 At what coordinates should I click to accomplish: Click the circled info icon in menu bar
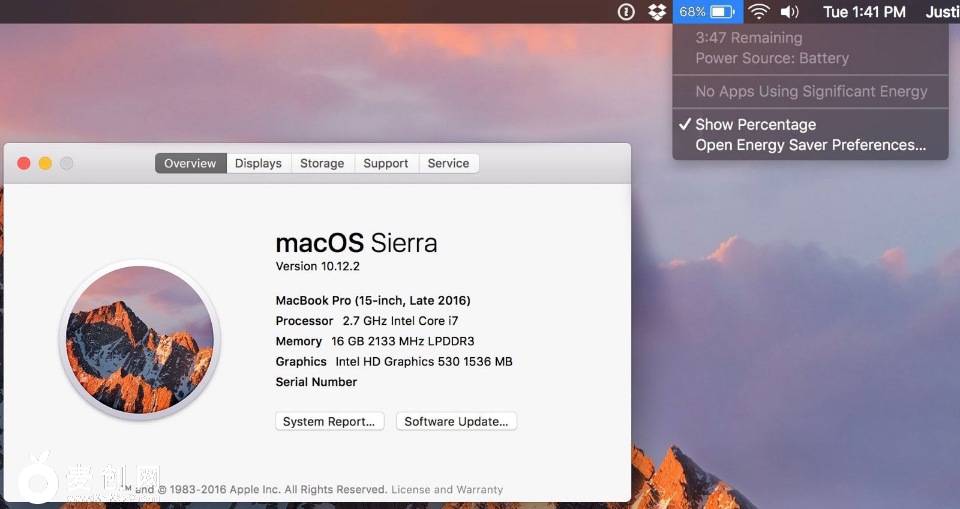[627, 12]
